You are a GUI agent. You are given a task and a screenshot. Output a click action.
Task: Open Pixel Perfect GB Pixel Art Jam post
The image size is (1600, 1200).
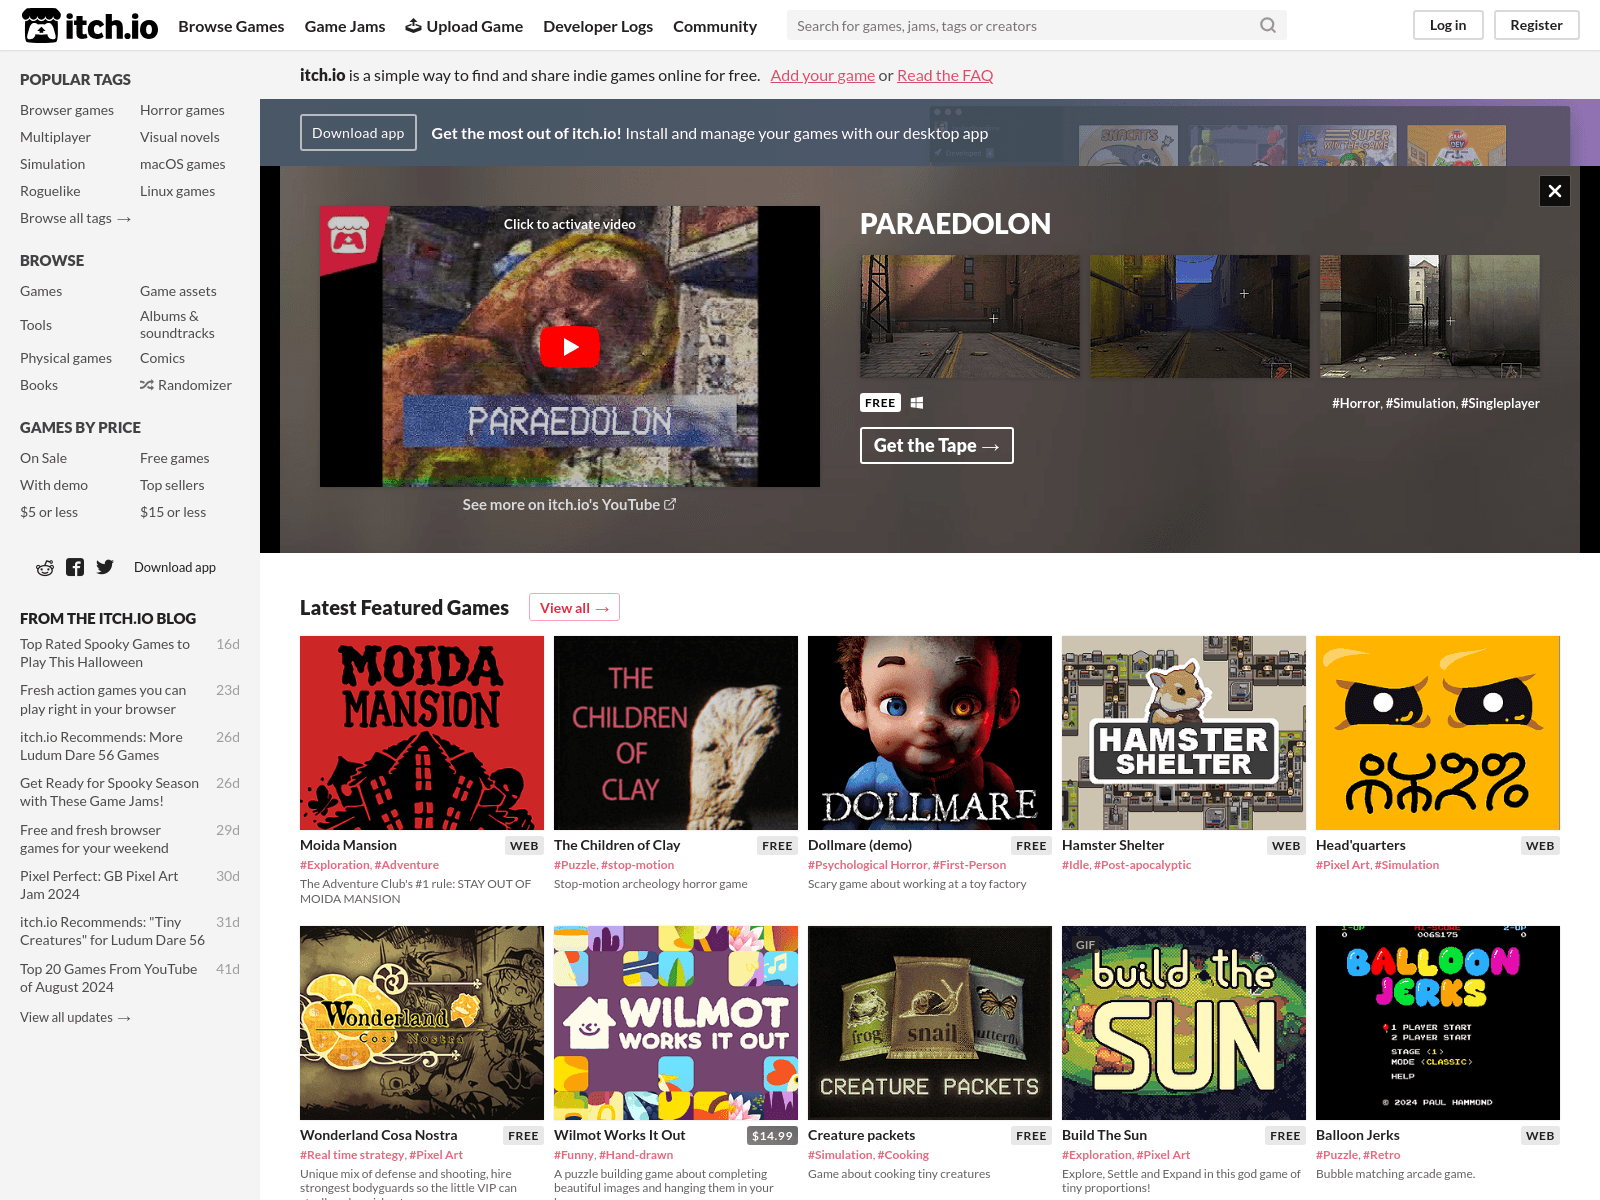point(99,885)
